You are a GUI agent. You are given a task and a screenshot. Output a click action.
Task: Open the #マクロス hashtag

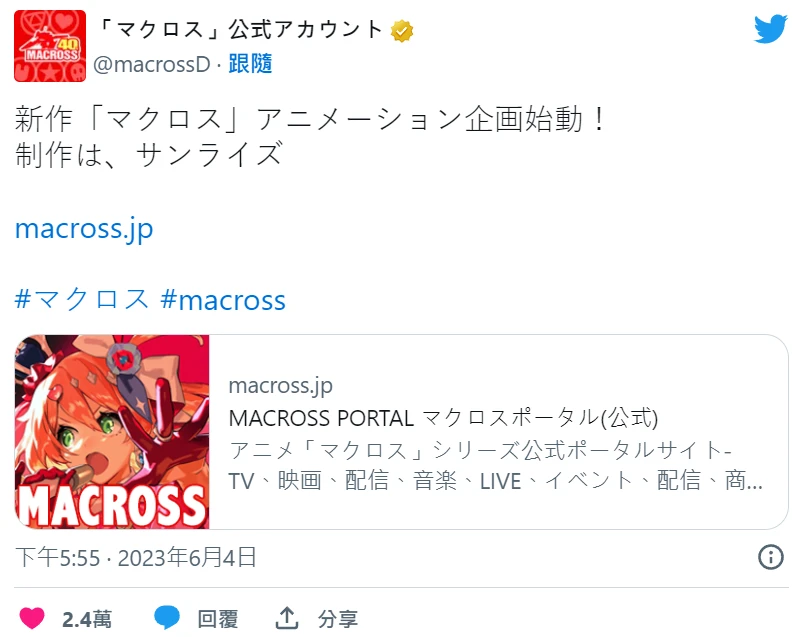82,299
